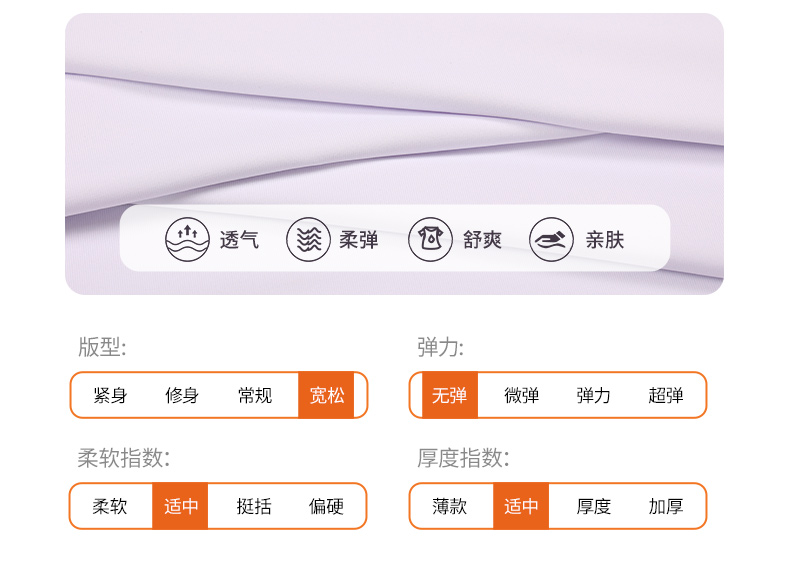The height and width of the screenshot is (575, 790).
Task: Select 紧身 fit option
Action: point(110,395)
